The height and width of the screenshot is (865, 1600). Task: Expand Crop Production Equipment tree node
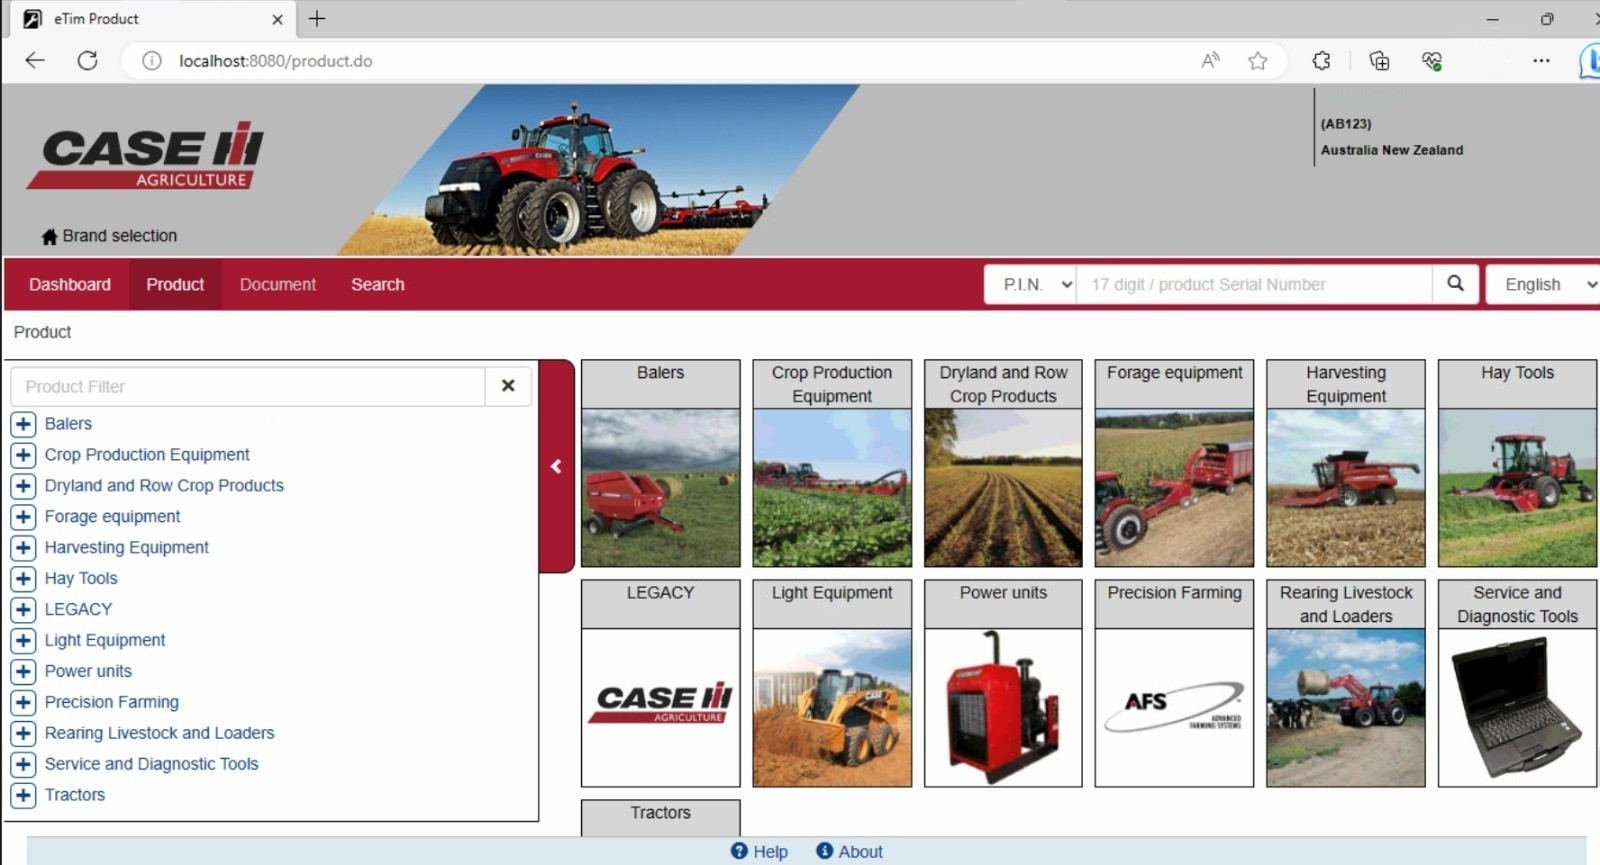pos(24,455)
